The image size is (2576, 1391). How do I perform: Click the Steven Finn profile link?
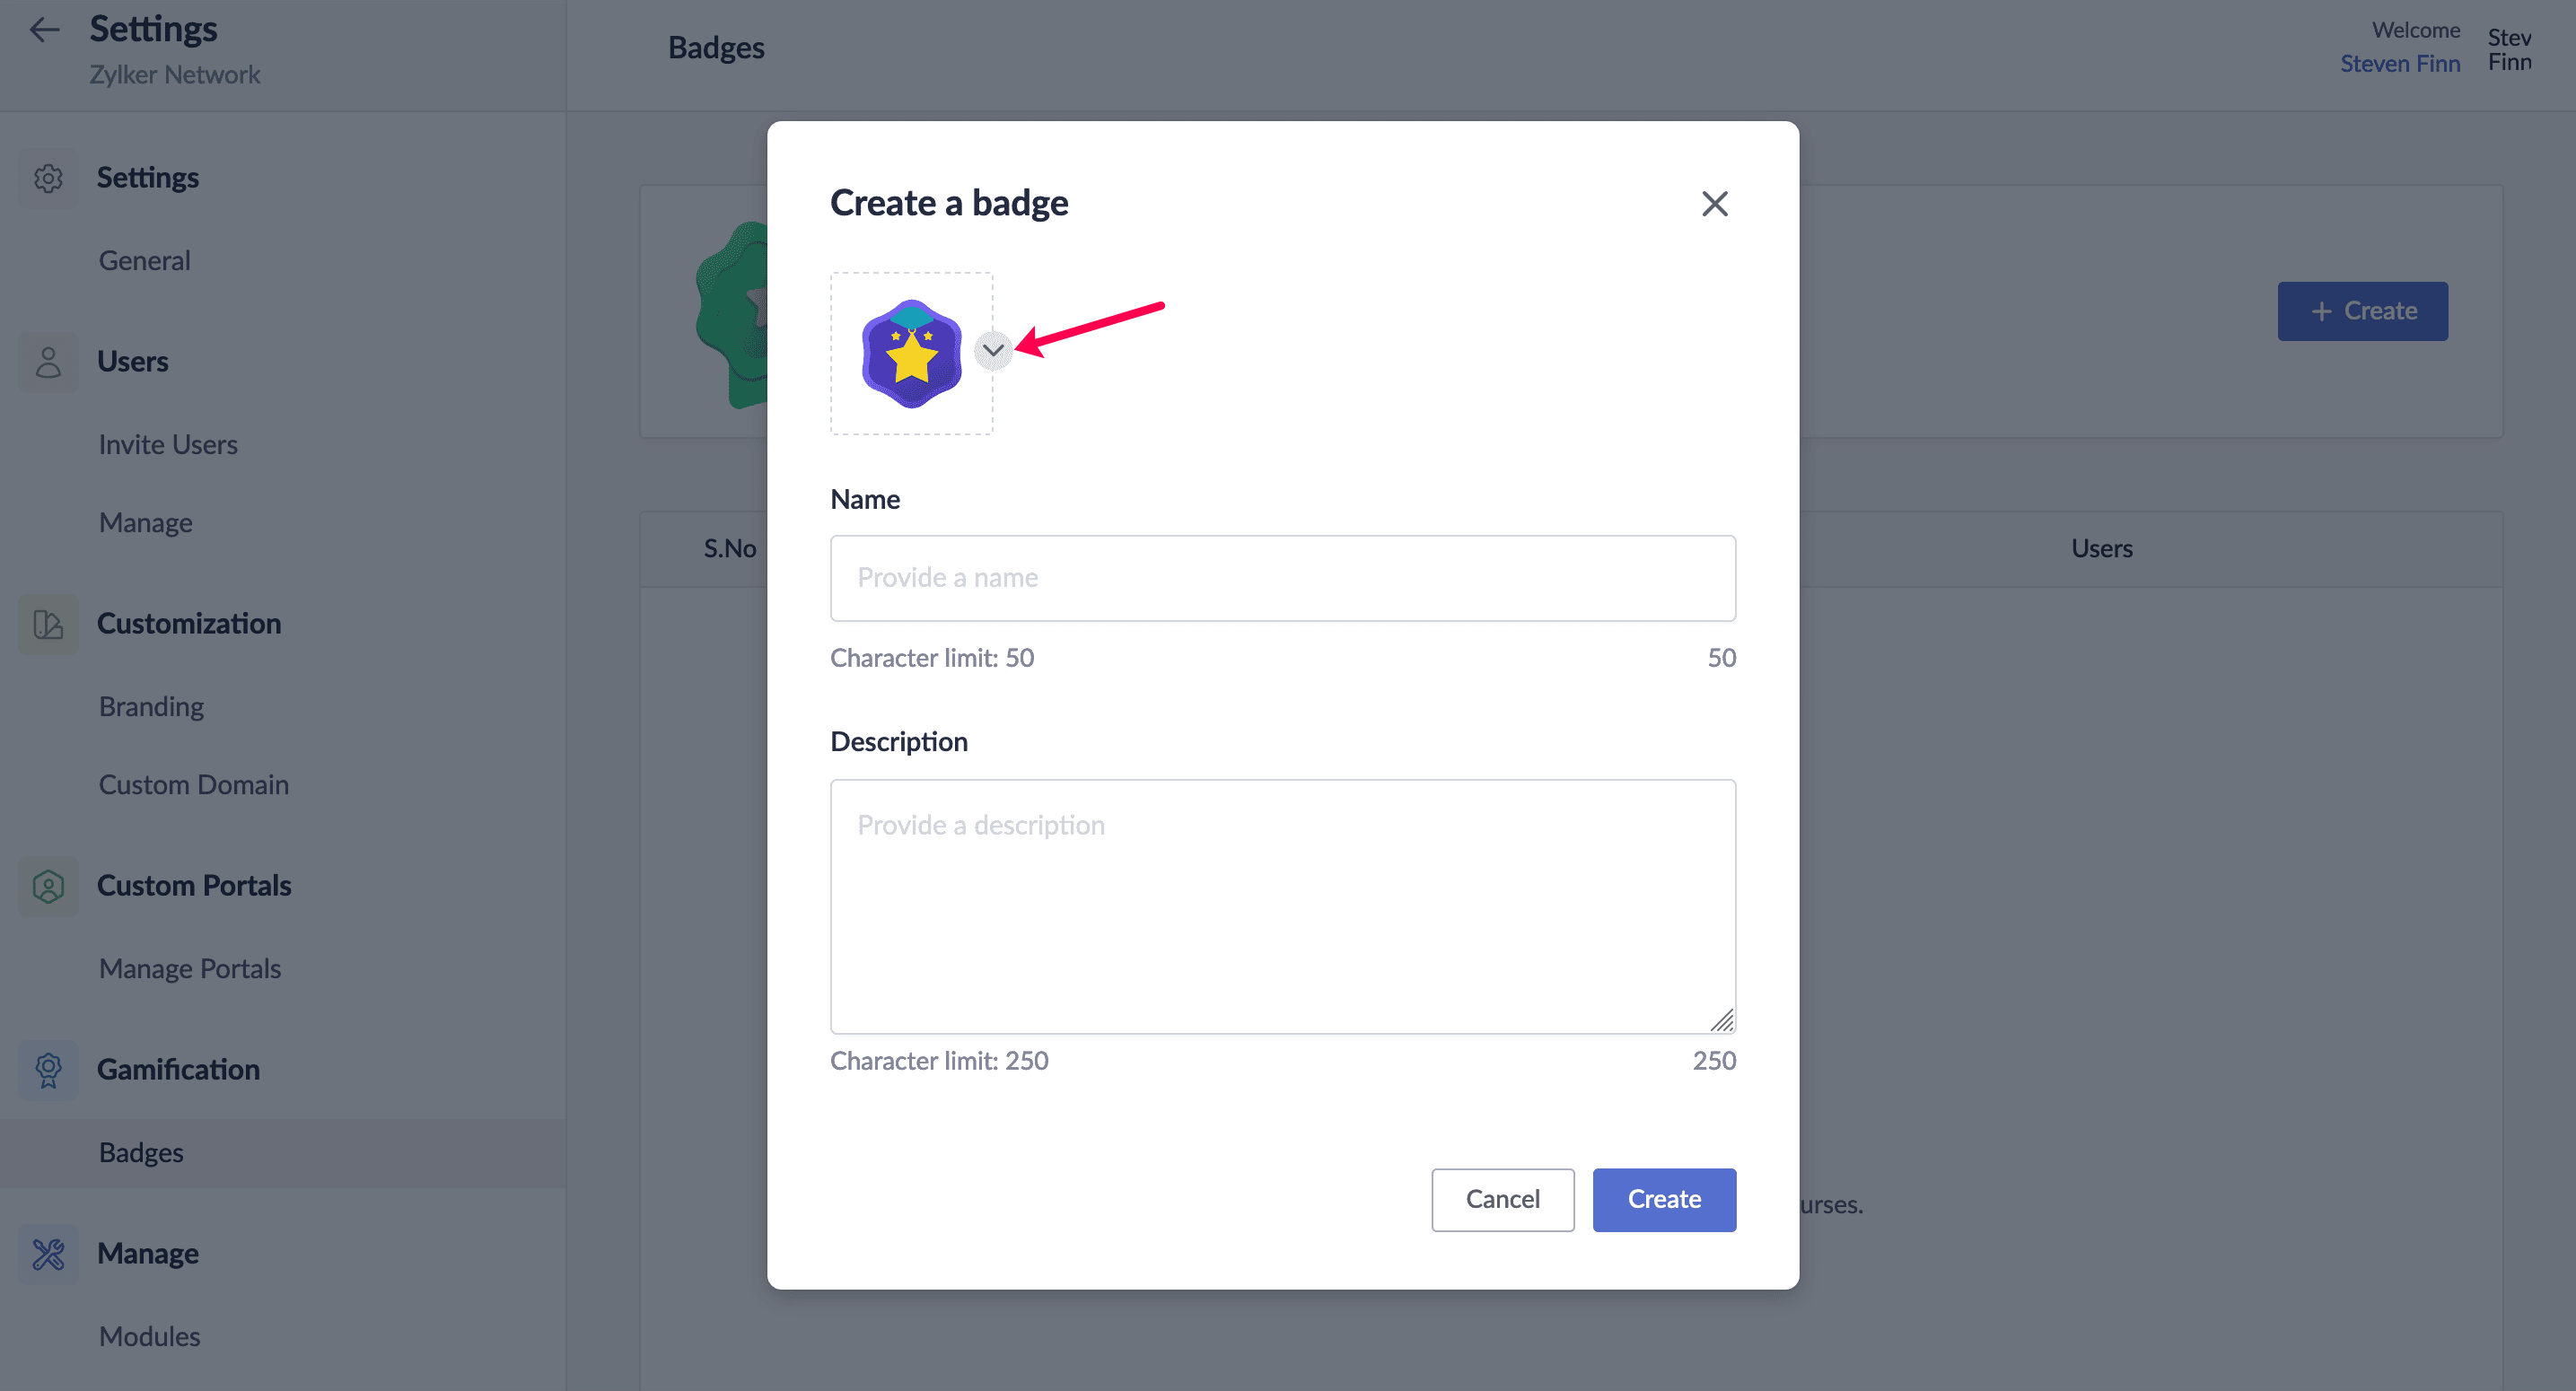pos(2399,64)
